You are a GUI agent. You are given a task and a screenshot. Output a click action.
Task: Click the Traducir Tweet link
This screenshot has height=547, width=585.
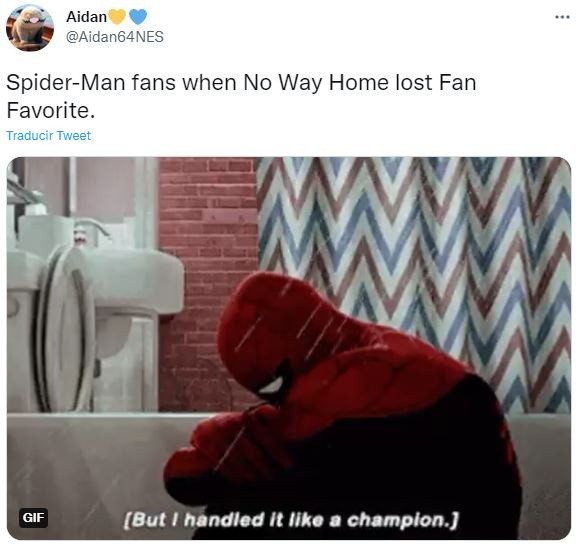pos(49,135)
